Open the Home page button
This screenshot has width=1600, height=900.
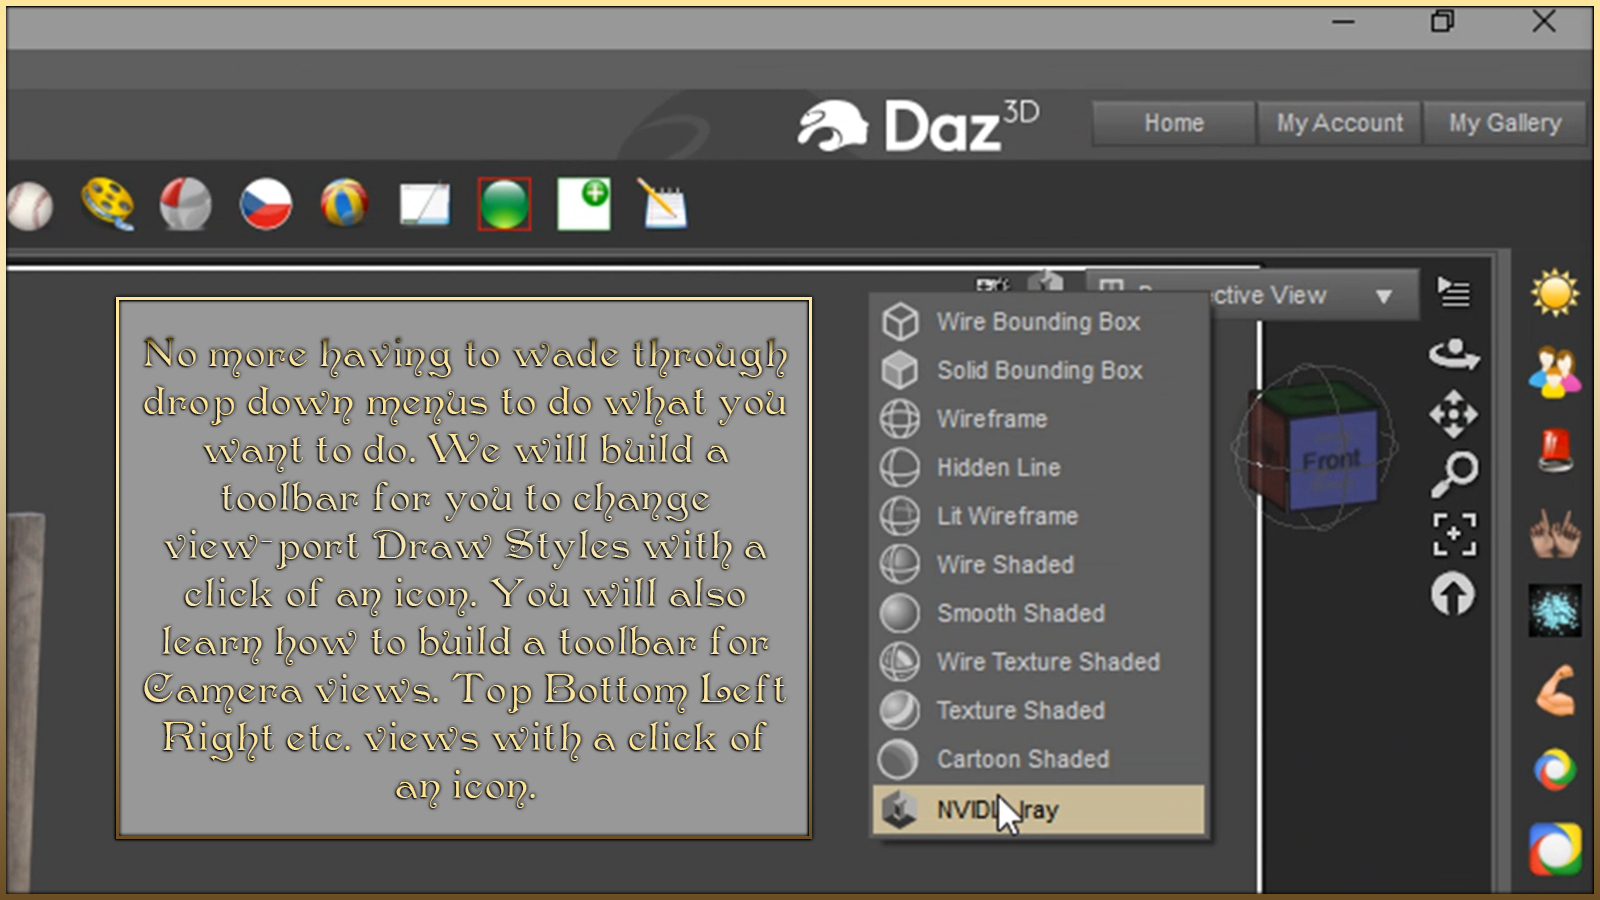(x=1174, y=123)
